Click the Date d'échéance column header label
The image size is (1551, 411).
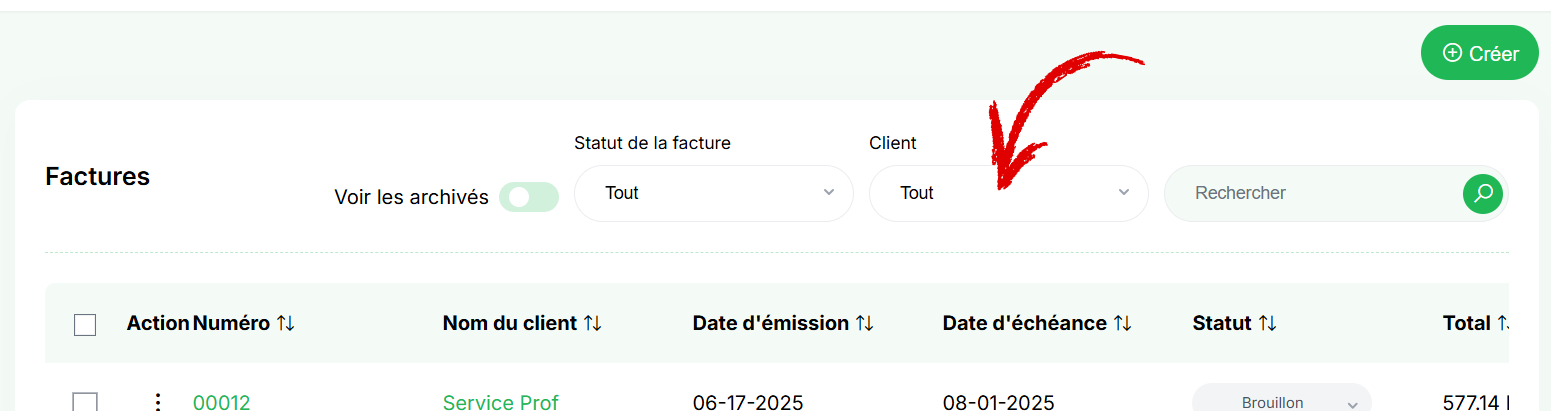point(1025,323)
